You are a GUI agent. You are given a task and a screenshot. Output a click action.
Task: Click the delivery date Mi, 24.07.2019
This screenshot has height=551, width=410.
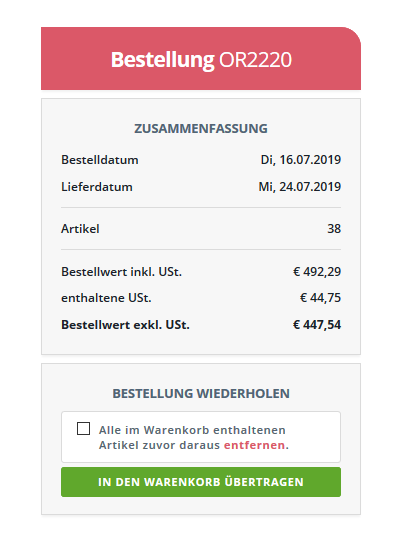click(x=300, y=187)
